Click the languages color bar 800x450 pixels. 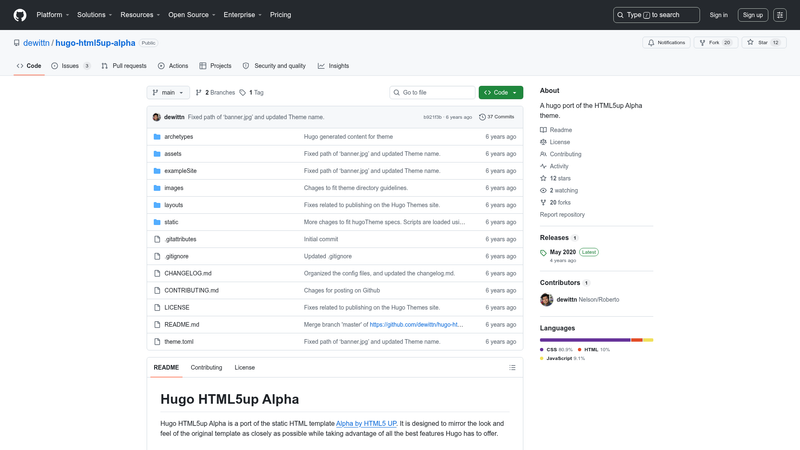coord(596,340)
